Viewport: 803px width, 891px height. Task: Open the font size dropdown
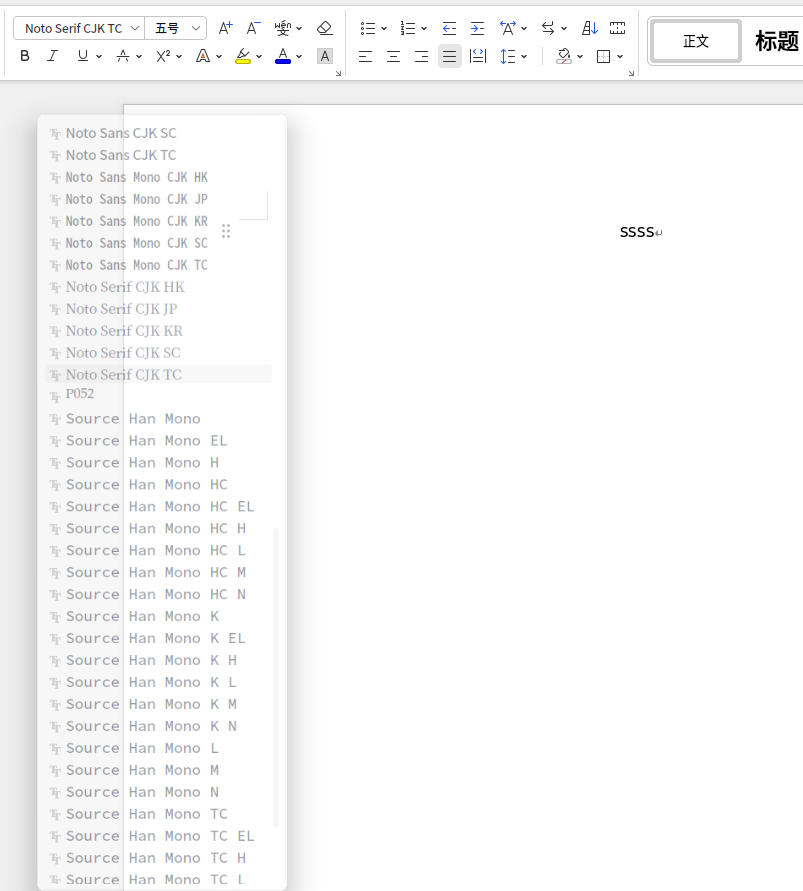[195, 28]
